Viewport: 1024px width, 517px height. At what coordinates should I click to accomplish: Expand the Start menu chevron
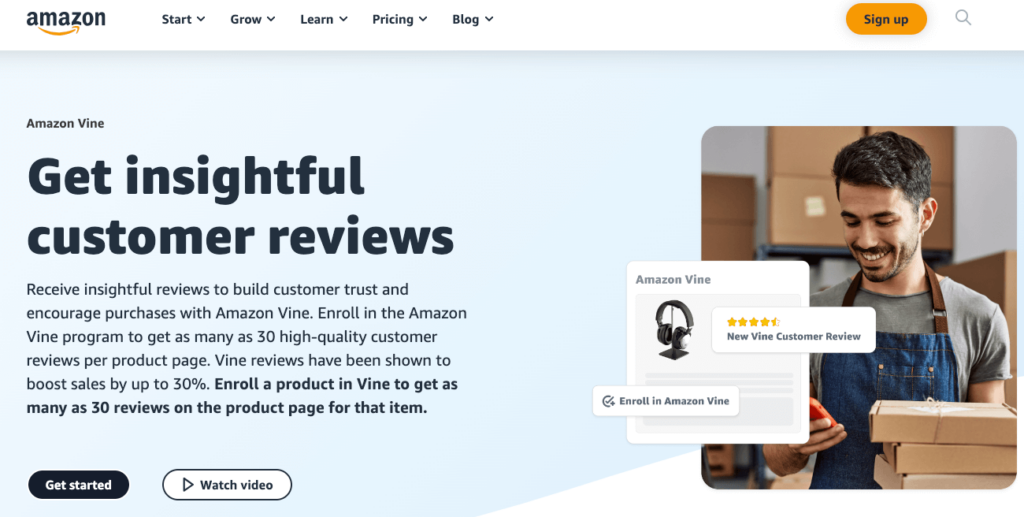coord(200,20)
